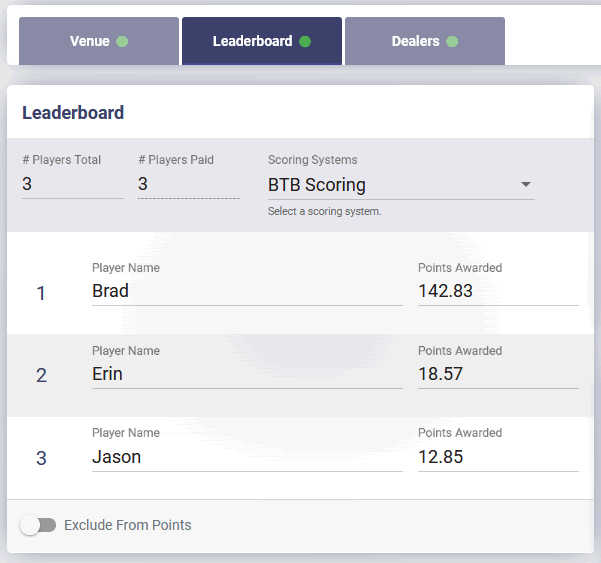Switch to the Dealers tab
The image size is (601, 563).
tap(425, 41)
